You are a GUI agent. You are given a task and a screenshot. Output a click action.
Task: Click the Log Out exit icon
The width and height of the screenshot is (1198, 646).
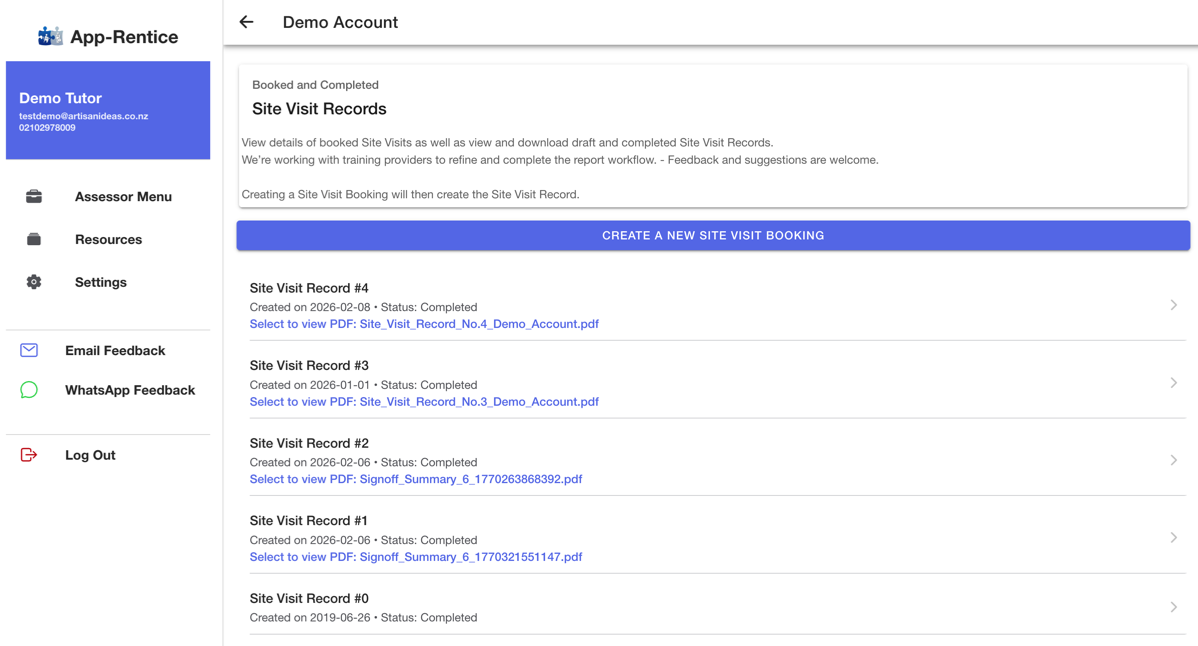(x=29, y=455)
